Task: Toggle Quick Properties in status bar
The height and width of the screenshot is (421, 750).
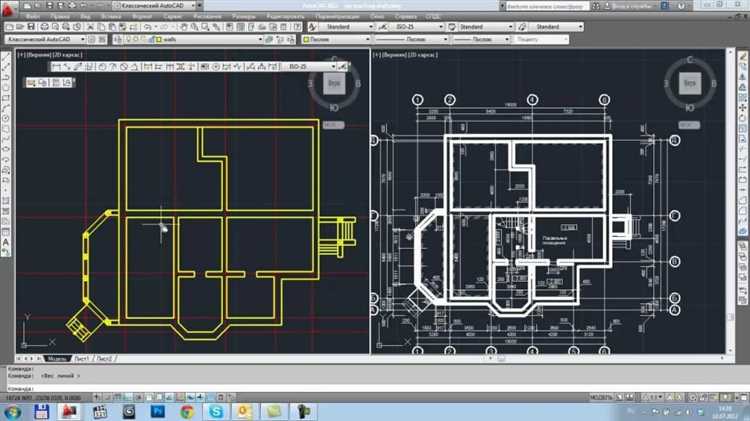Action: [221, 398]
